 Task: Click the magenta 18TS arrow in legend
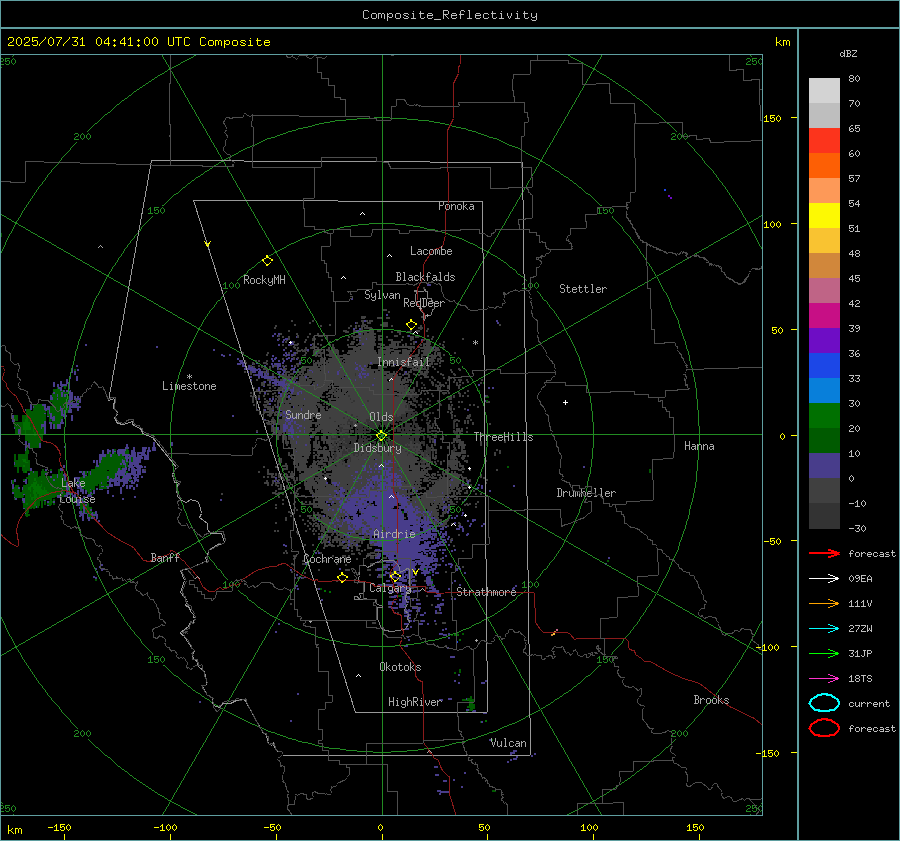coord(824,679)
